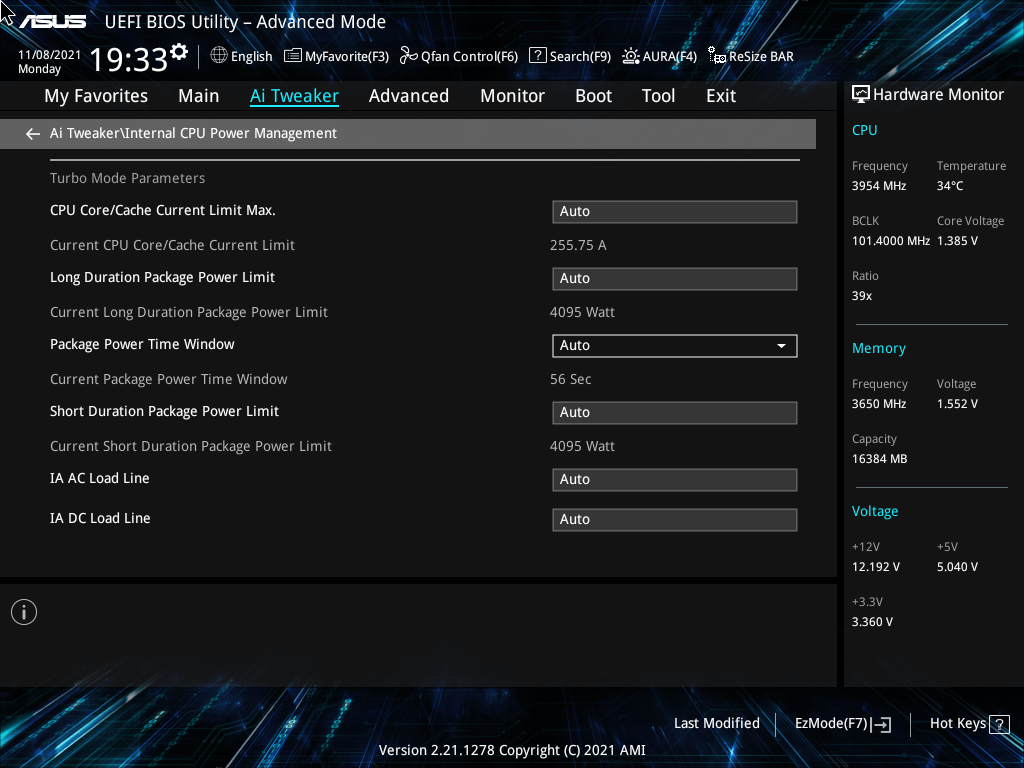The height and width of the screenshot is (768, 1024).
Task: Click the Memory section heading
Action: click(878, 349)
